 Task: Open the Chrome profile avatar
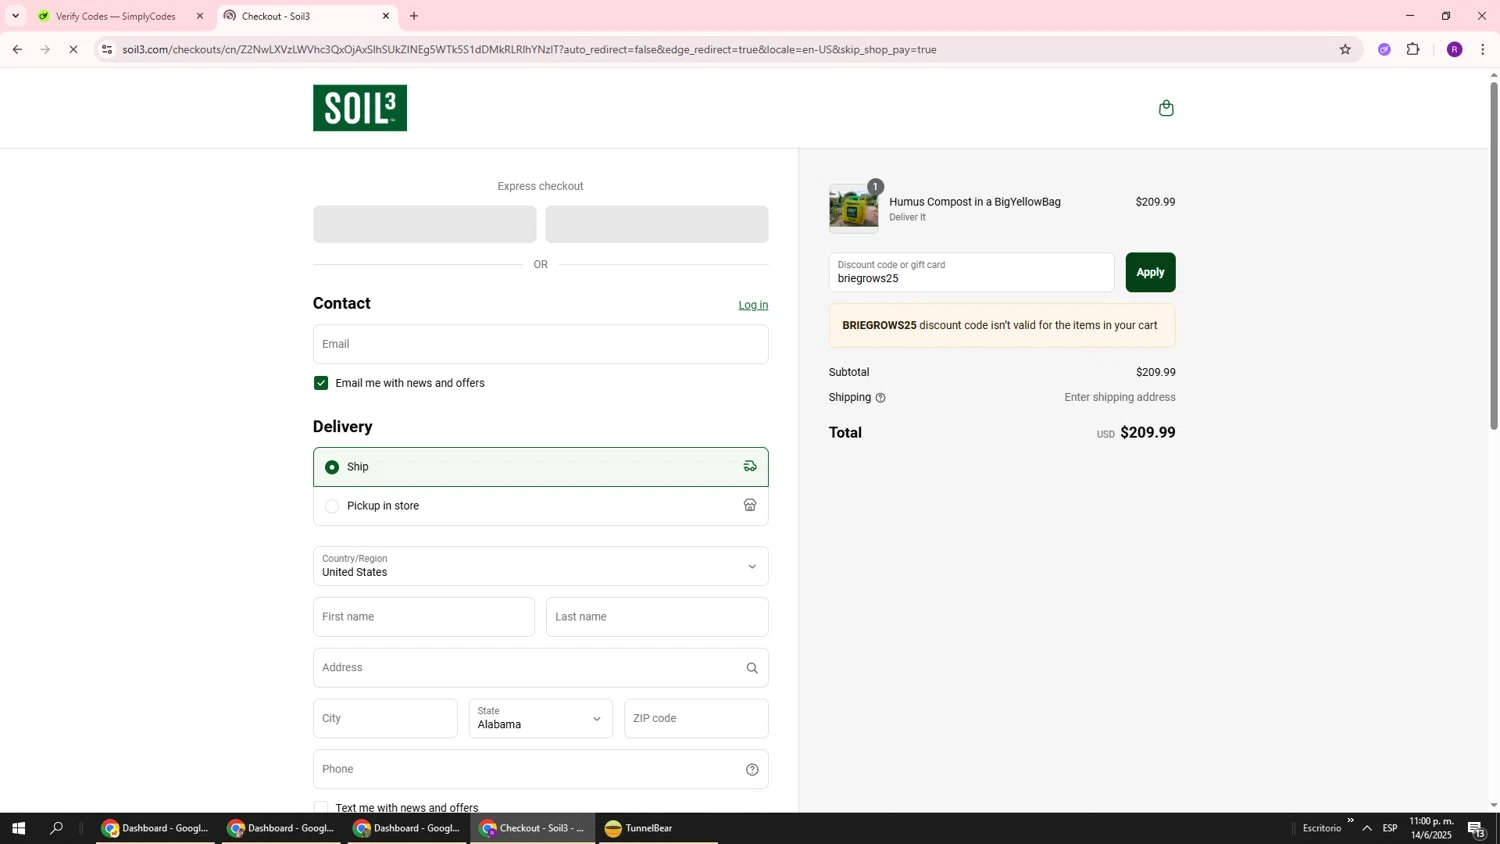tap(1454, 49)
